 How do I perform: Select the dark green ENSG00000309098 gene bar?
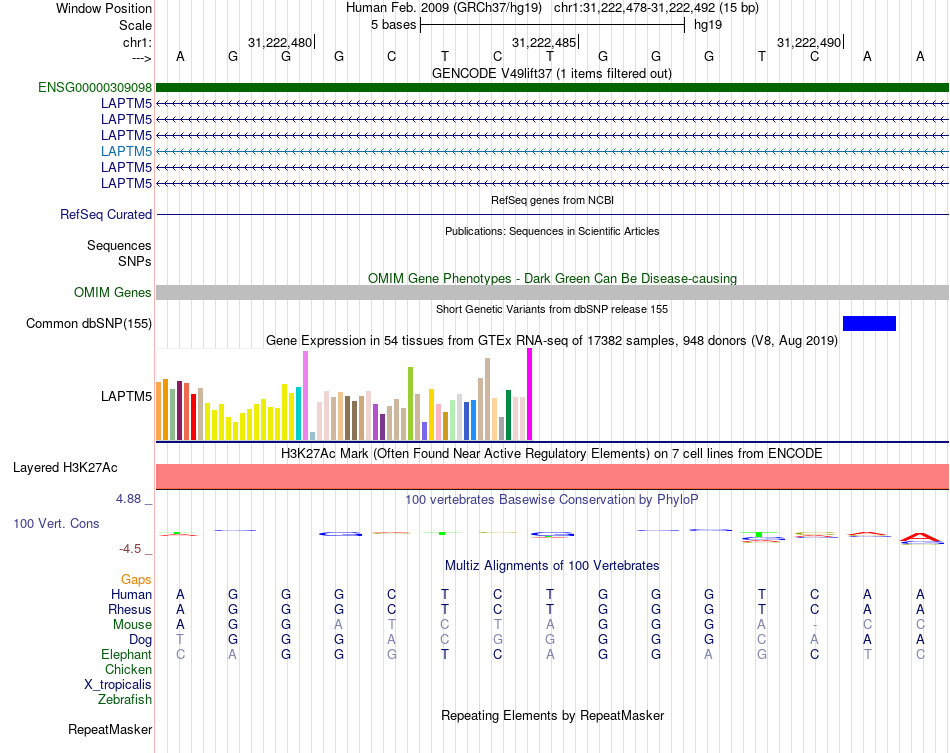point(552,87)
